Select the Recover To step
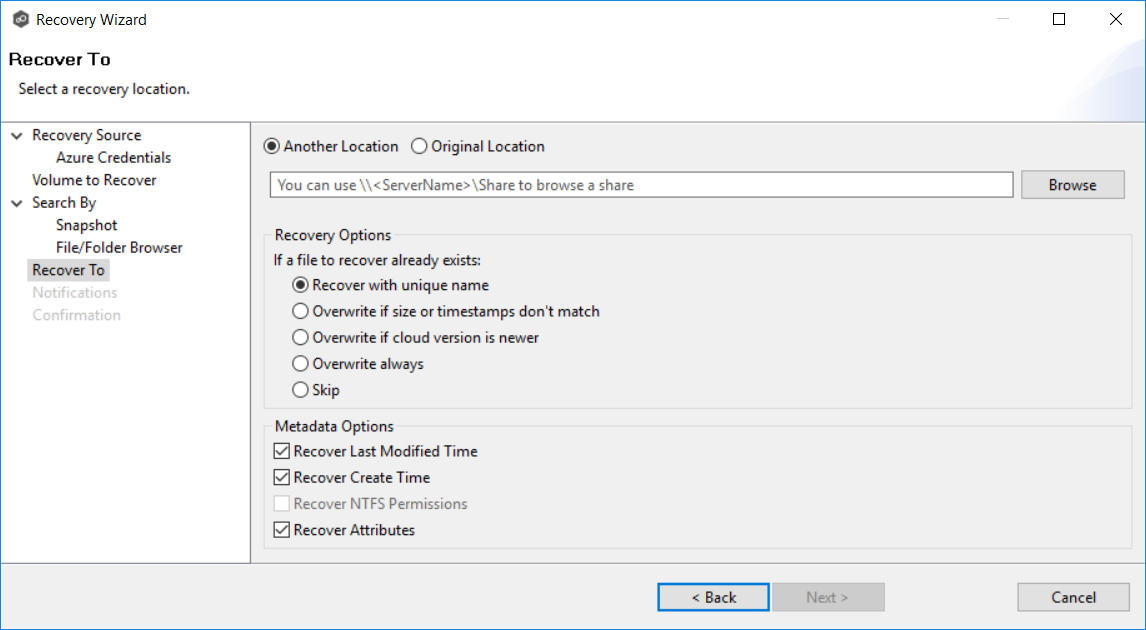The image size is (1146, 630). 68,270
